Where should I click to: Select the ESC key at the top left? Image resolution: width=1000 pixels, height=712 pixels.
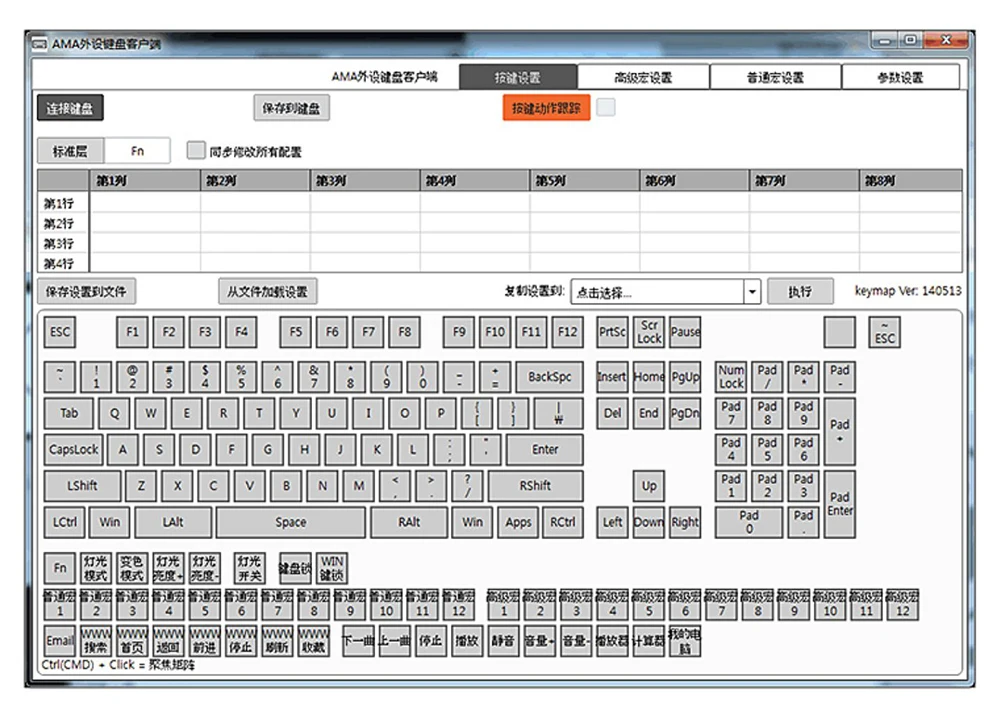click(x=60, y=332)
